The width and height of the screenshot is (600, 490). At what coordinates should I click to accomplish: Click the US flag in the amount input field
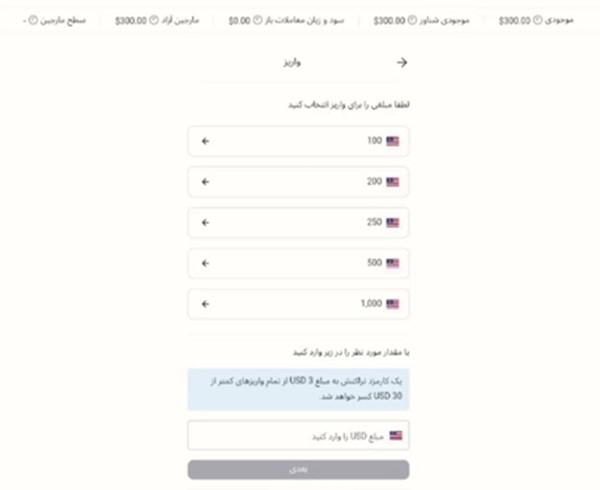[x=396, y=436]
